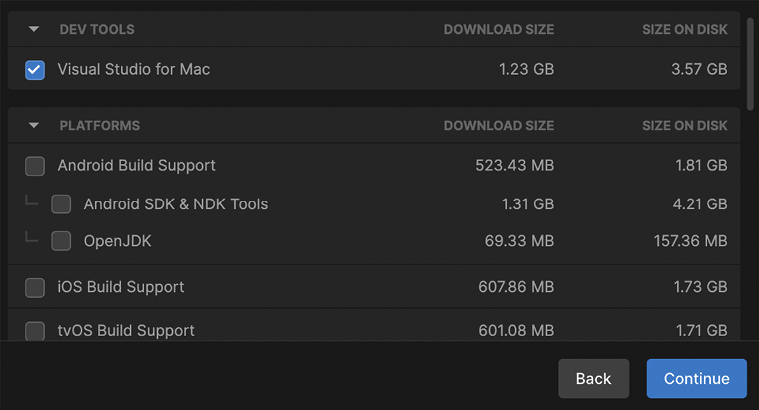The width and height of the screenshot is (759, 410).
Task: Enable Android Build Support checkbox
Action: coord(35,166)
